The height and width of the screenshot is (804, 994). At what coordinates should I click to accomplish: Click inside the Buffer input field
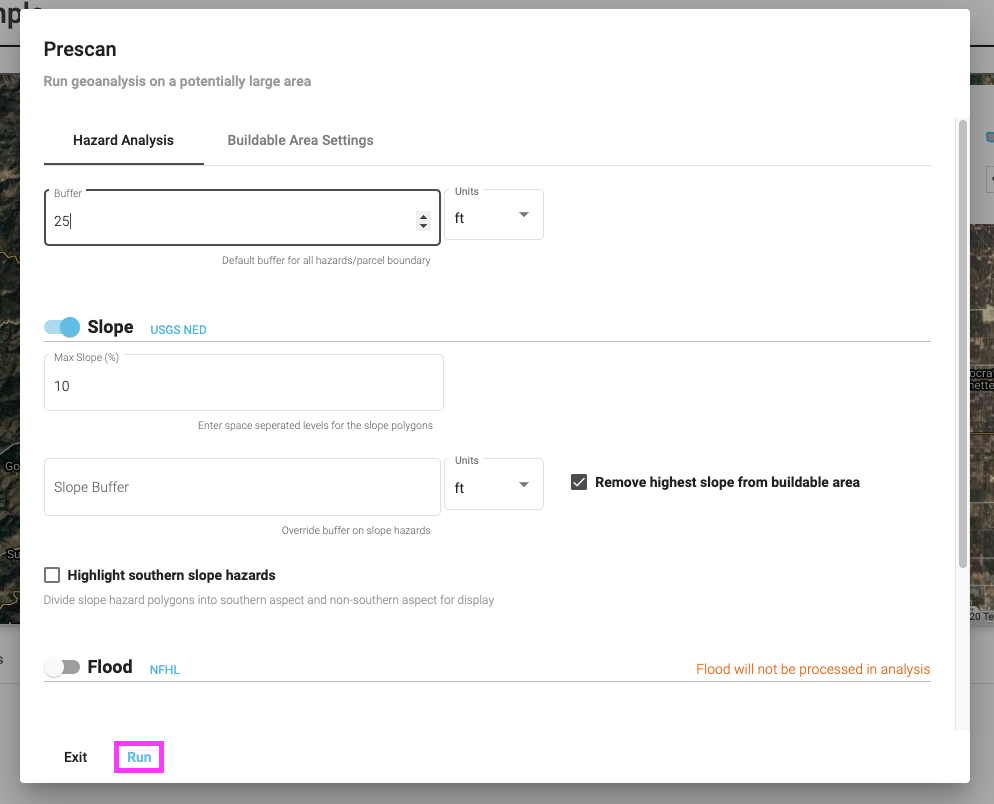(242, 217)
